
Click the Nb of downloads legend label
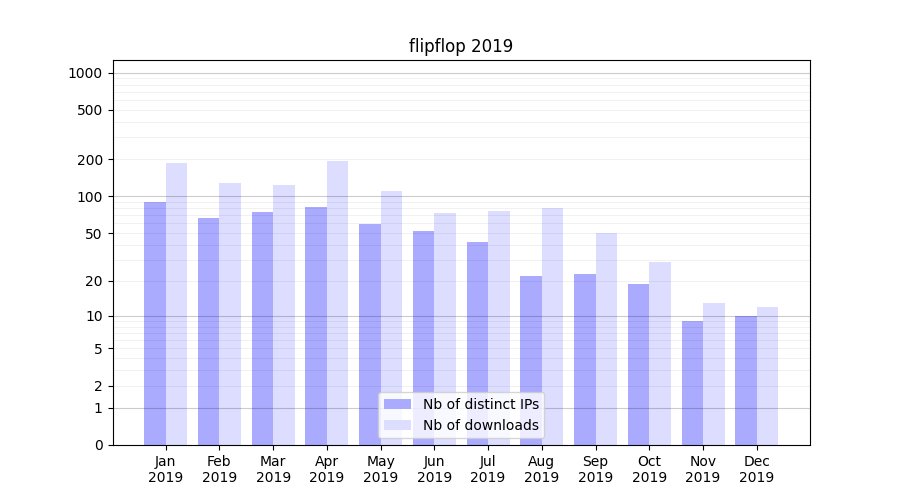point(480,425)
